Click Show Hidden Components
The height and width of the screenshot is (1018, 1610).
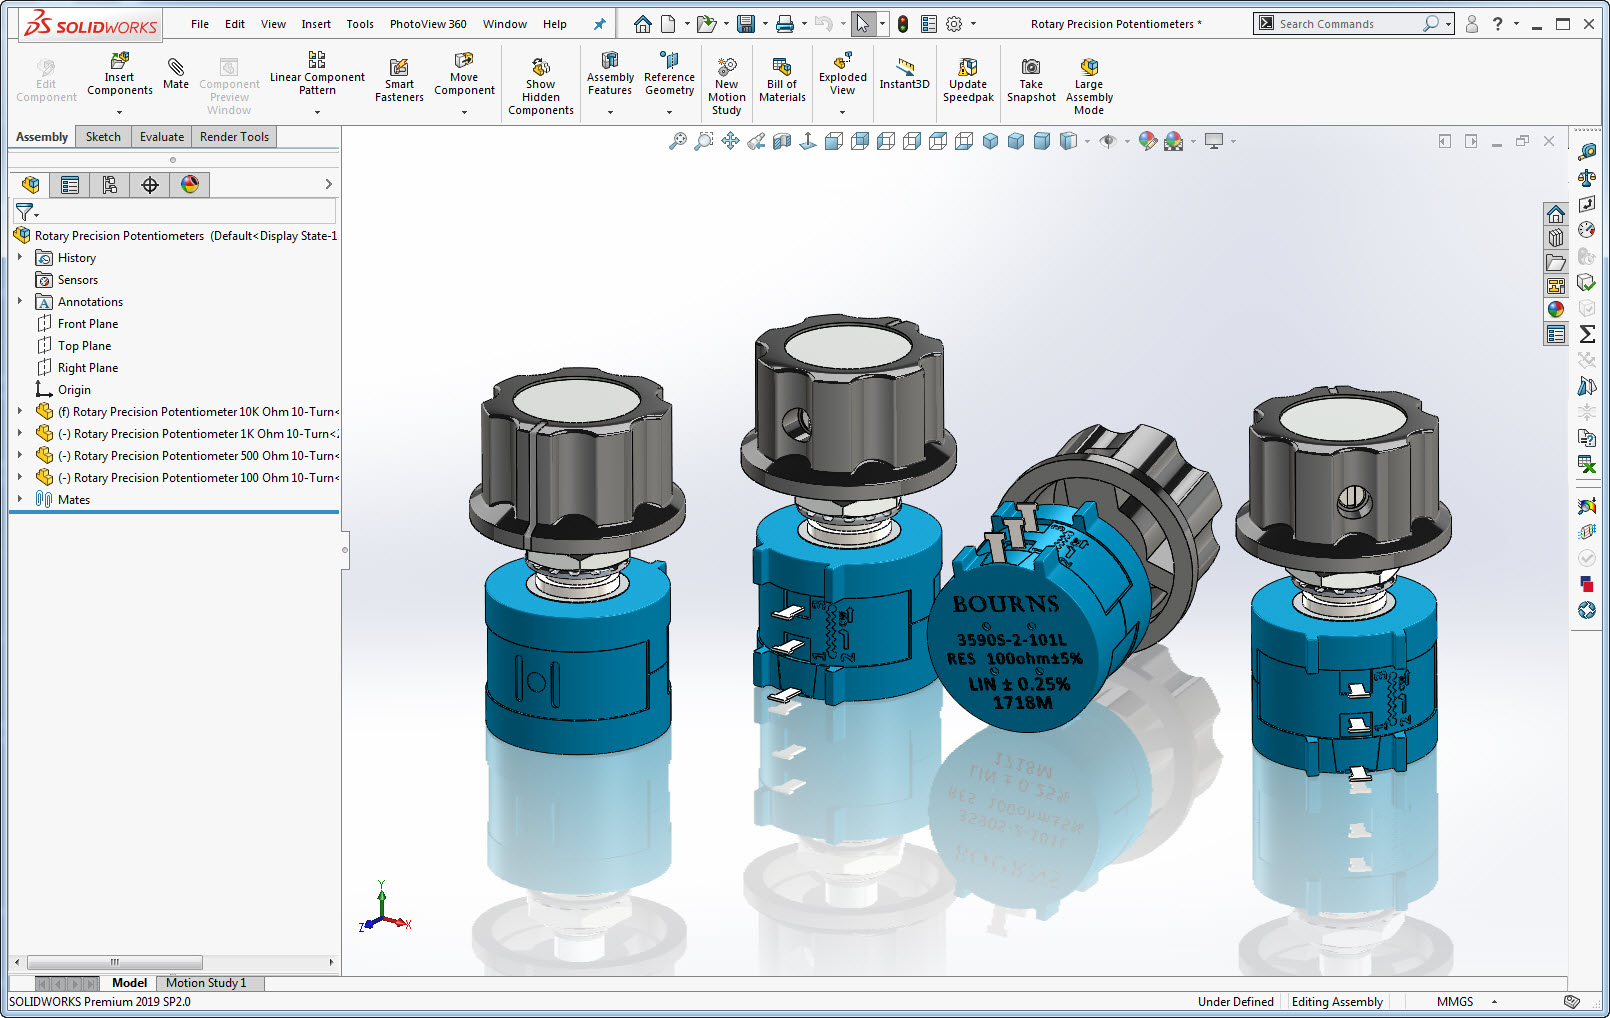click(x=541, y=86)
